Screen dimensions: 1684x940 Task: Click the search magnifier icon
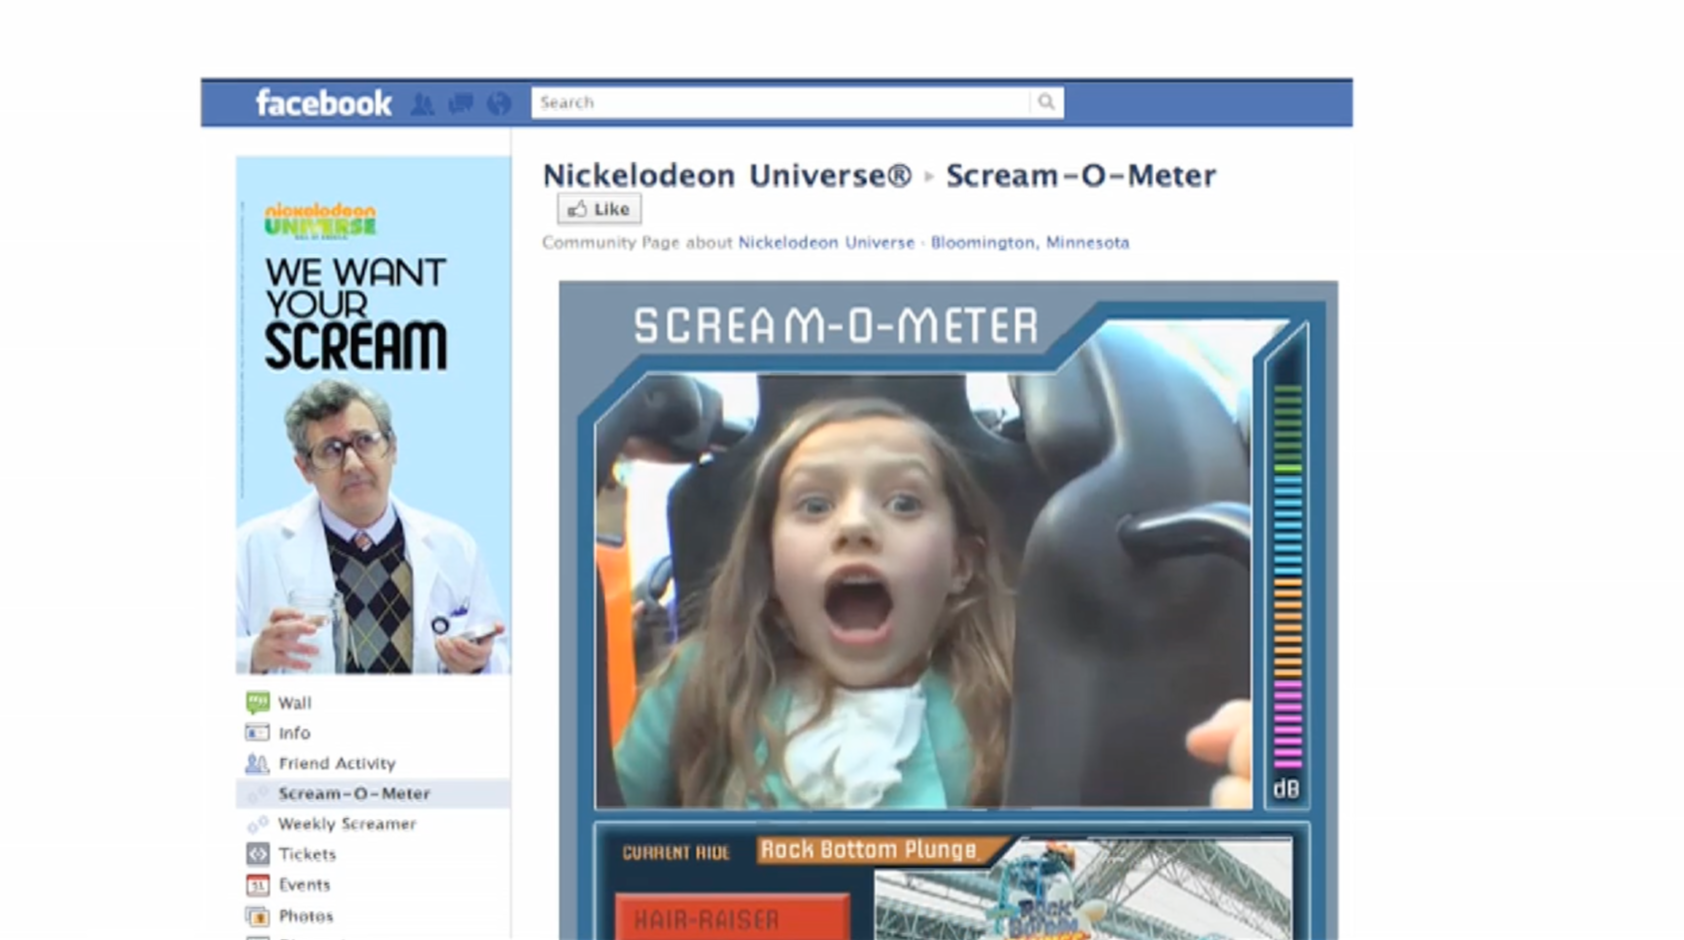pos(1046,102)
